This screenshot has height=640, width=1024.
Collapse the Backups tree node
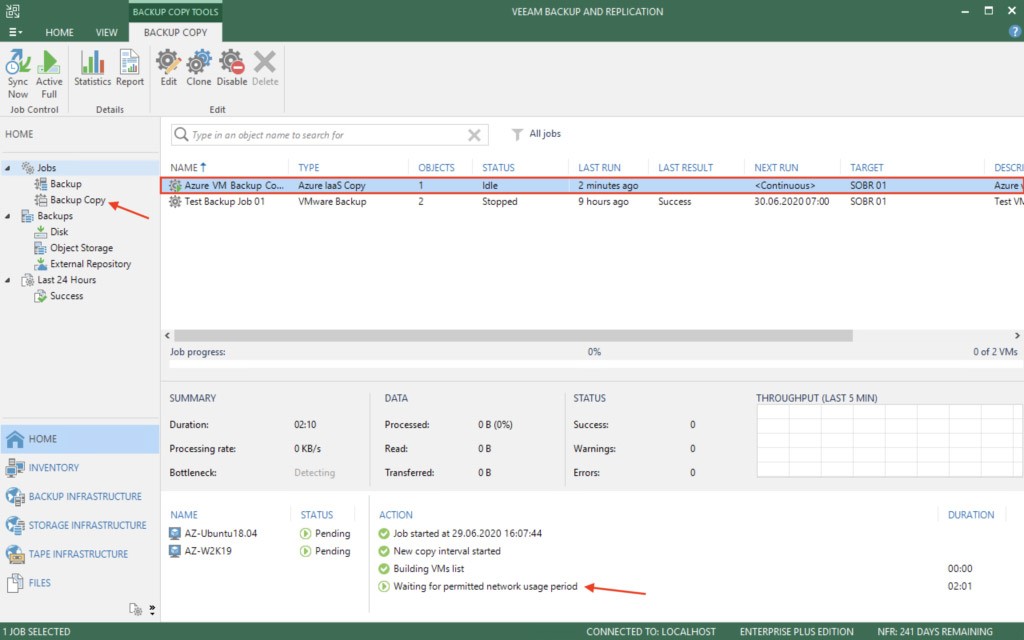(8, 216)
